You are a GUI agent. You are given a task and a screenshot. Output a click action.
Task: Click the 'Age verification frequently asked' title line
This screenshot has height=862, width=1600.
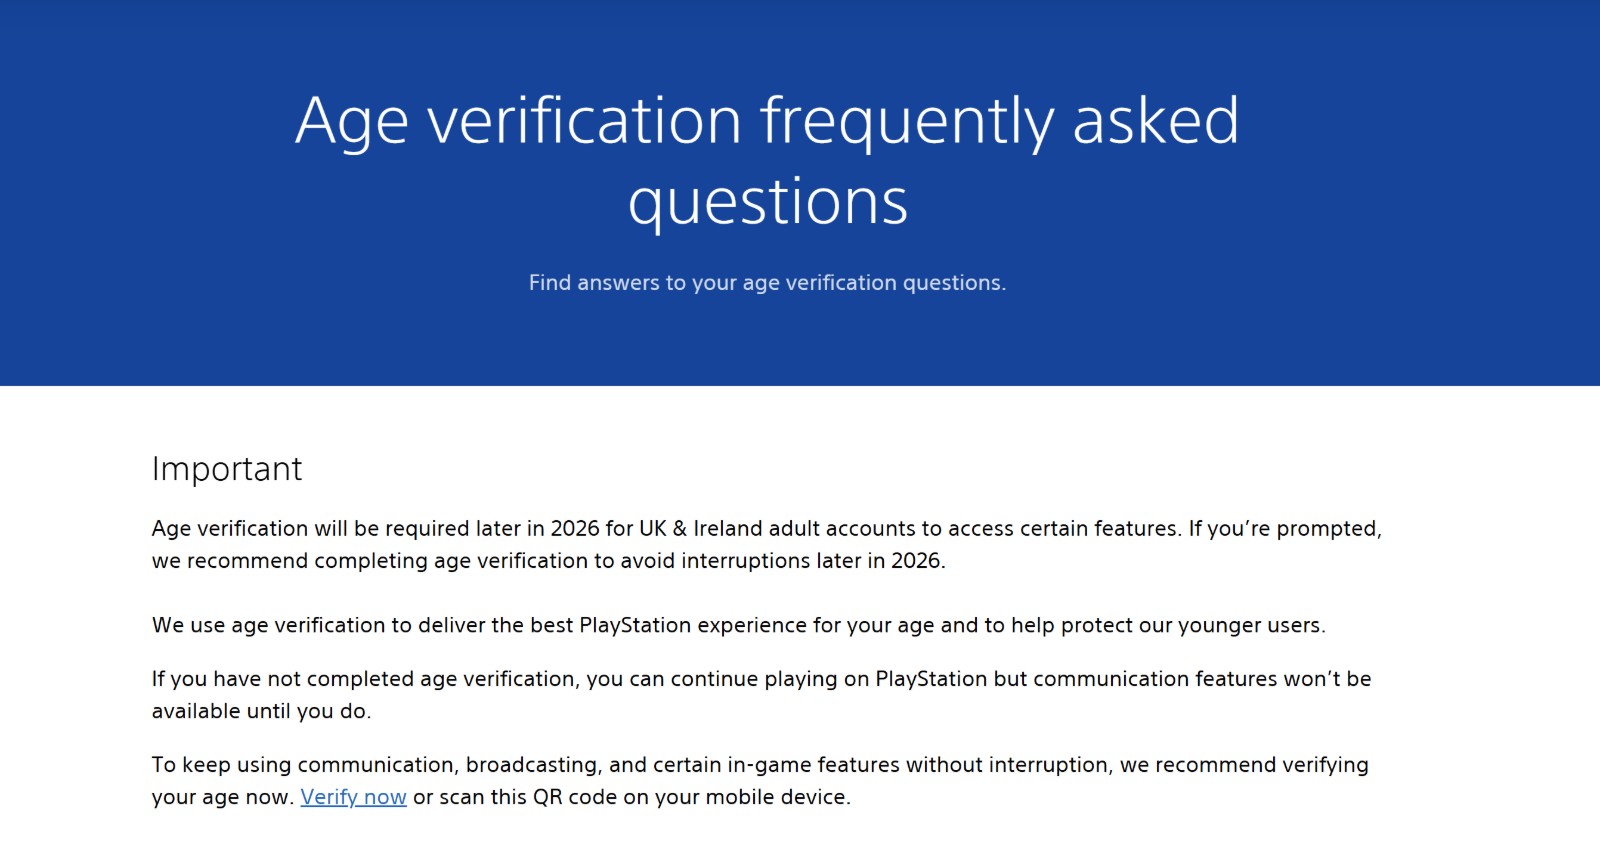767,122
